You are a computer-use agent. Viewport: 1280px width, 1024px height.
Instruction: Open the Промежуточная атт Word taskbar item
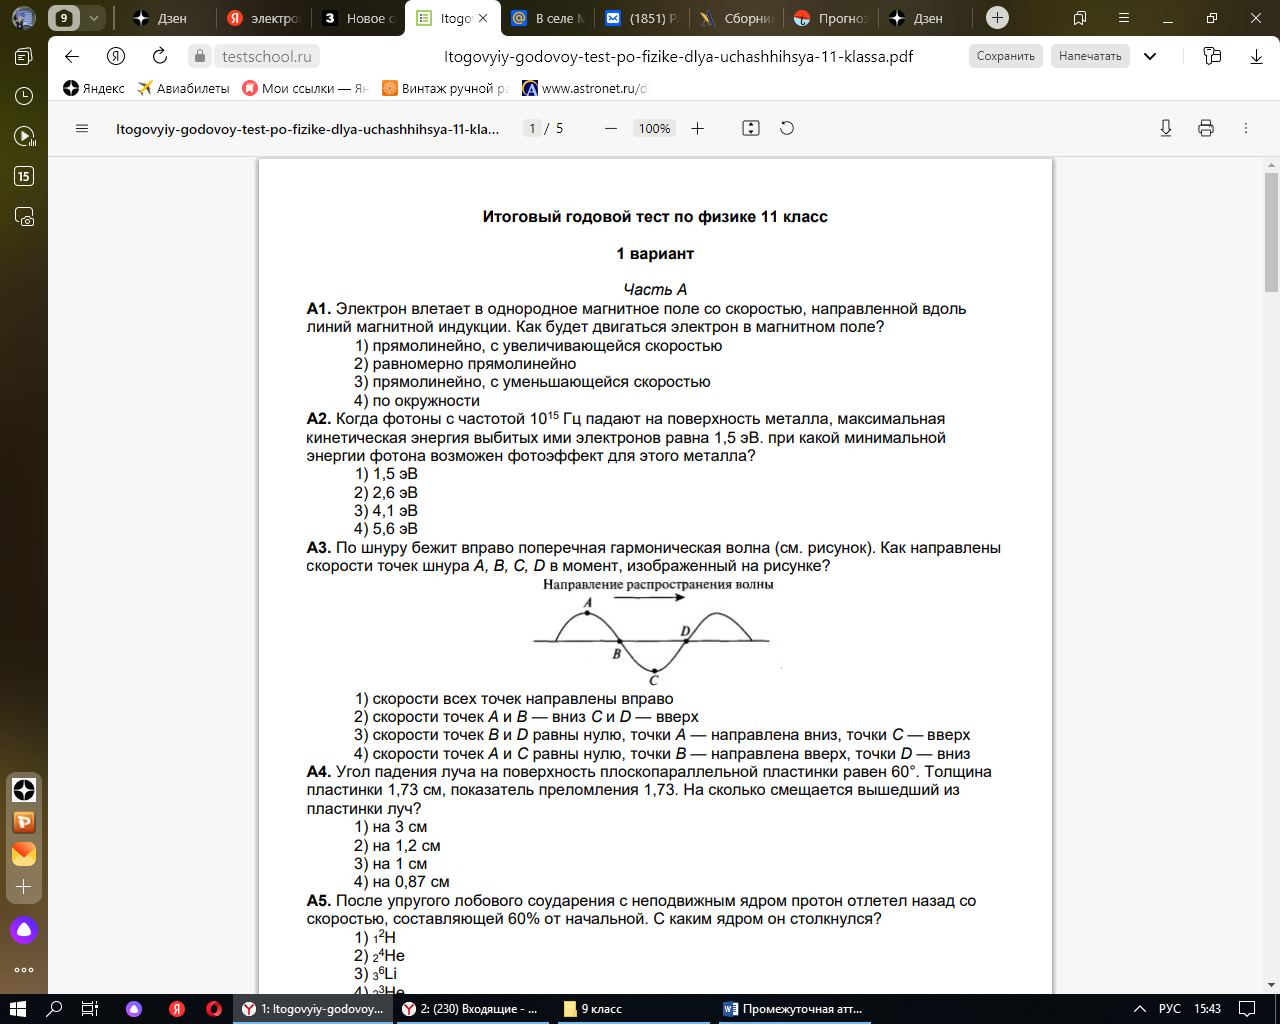click(x=793, y=1009)
